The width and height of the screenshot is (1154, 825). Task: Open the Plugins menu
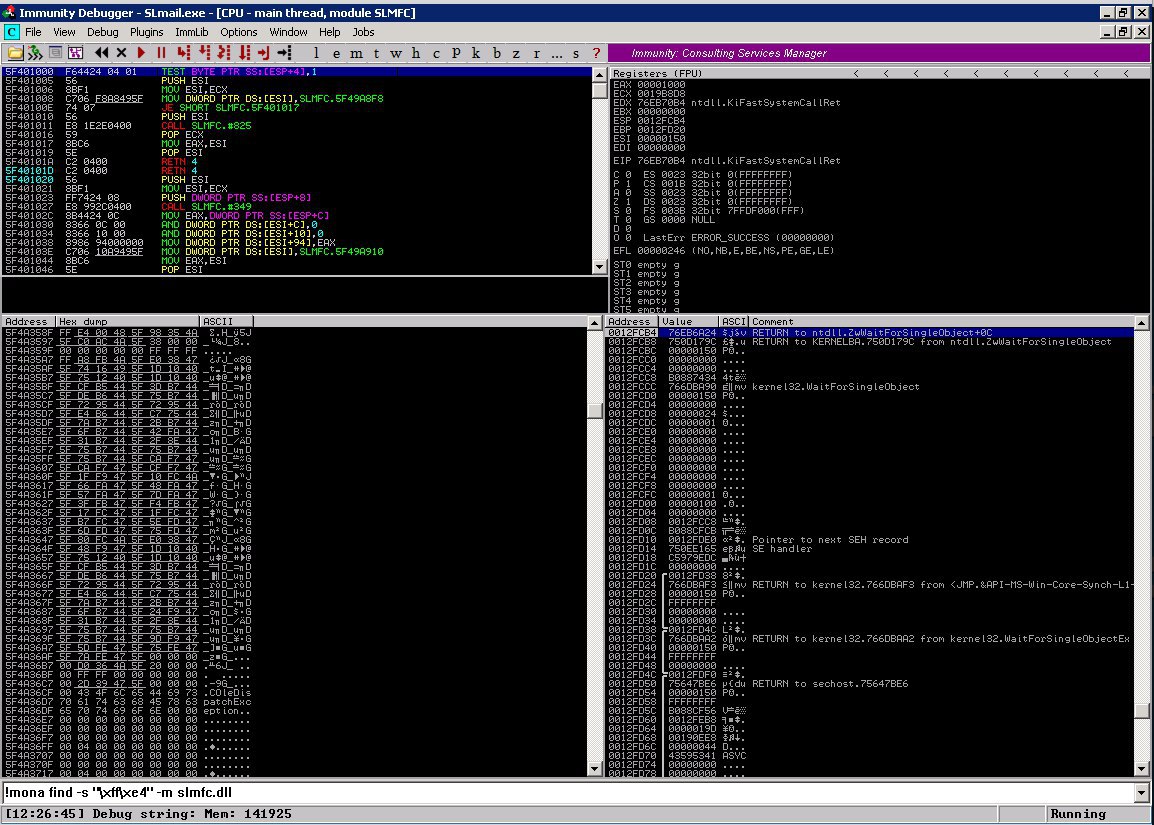(146, 32)
